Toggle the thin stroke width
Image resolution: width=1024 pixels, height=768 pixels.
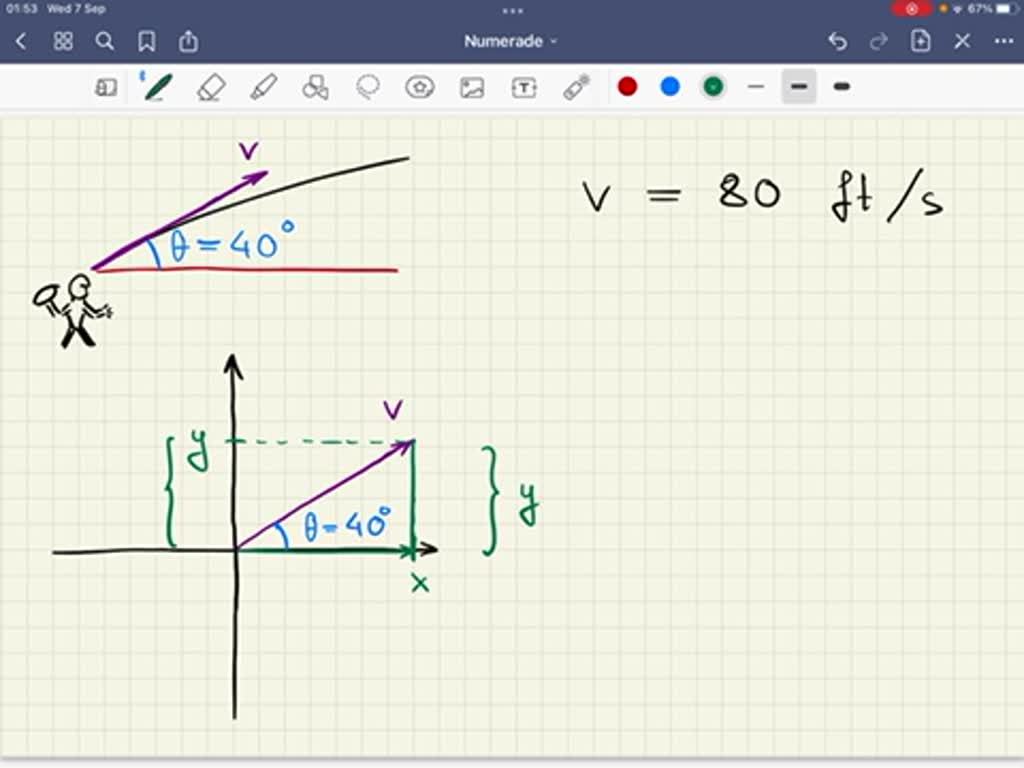coord(756,87)
